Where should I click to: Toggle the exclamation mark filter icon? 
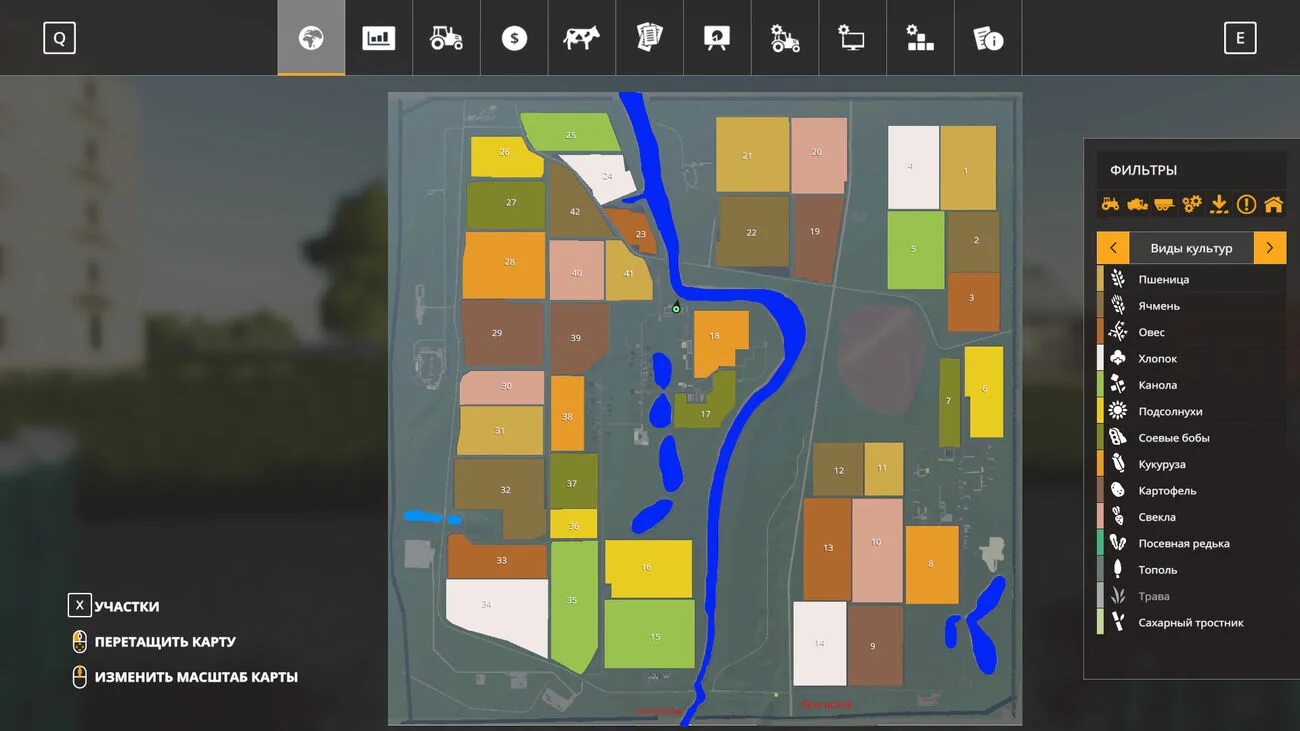[x=1246, y=204]
